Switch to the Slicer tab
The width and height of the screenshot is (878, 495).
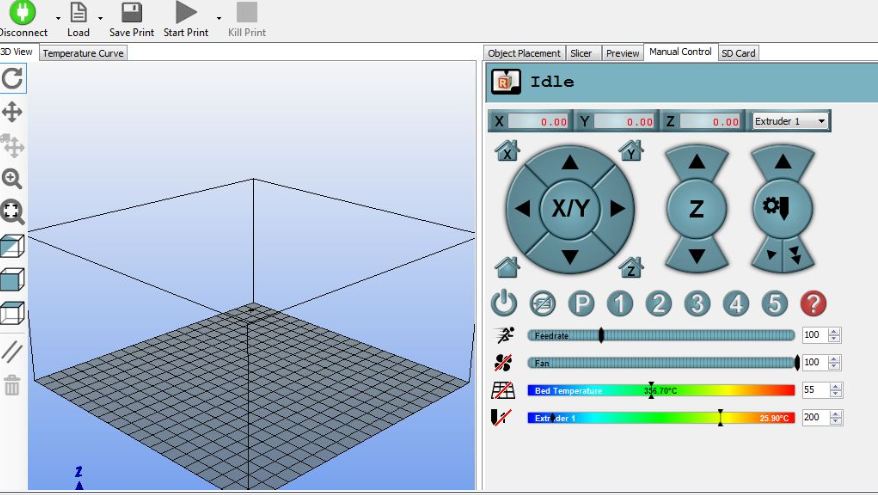pyautogui.click(x=581, y=53)
